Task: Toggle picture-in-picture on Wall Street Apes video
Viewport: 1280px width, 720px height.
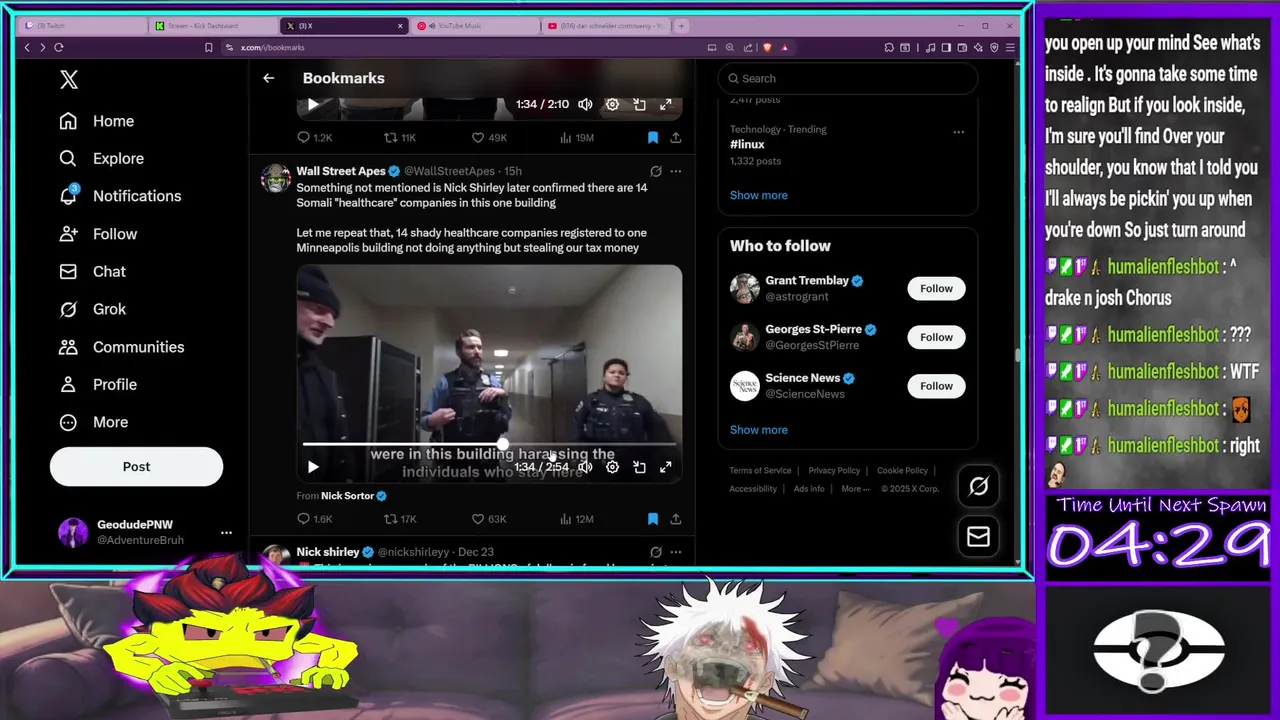Action: click(x=639, y=467)
